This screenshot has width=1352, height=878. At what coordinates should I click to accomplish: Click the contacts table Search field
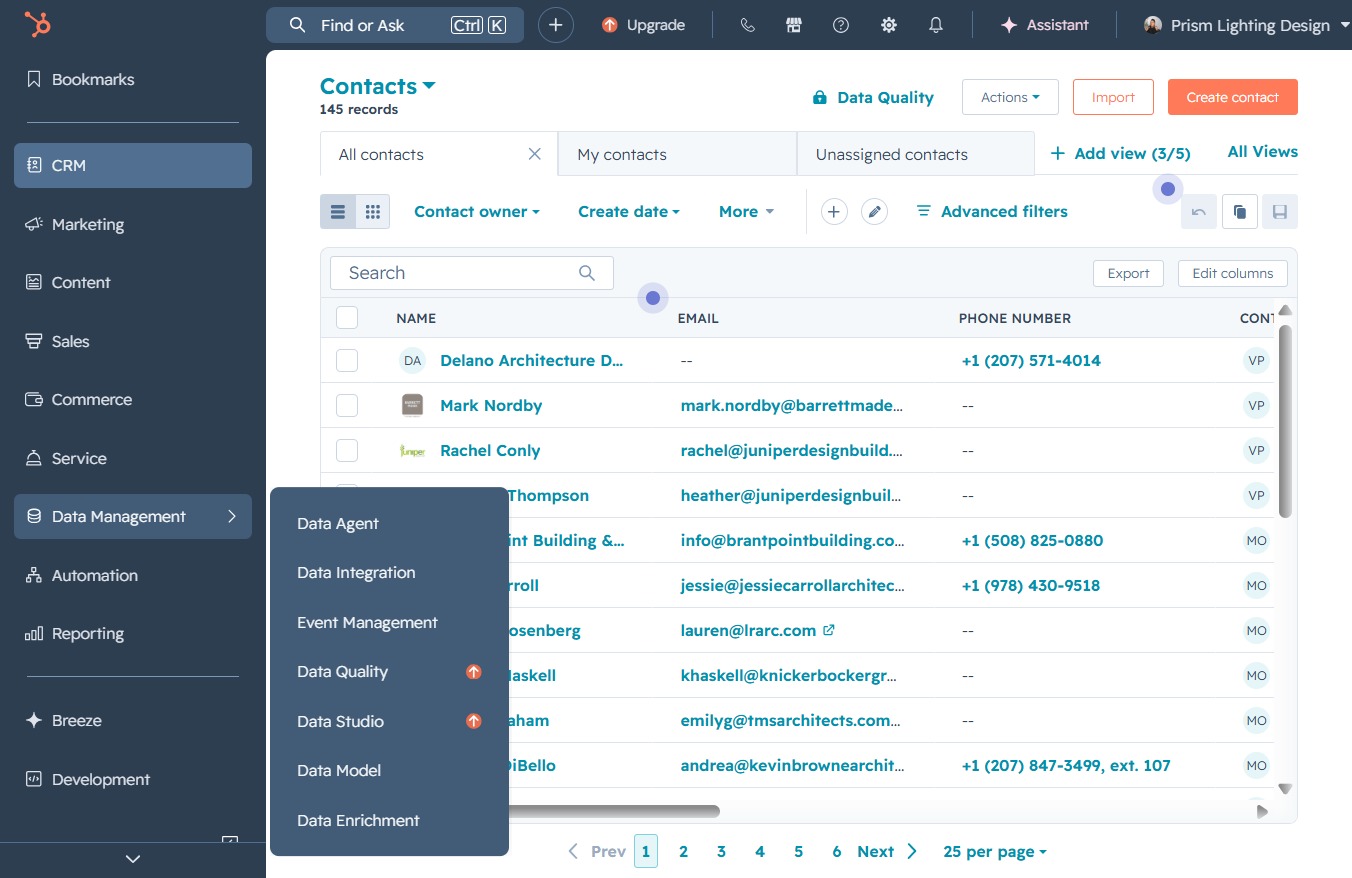[x=471, y=273]
